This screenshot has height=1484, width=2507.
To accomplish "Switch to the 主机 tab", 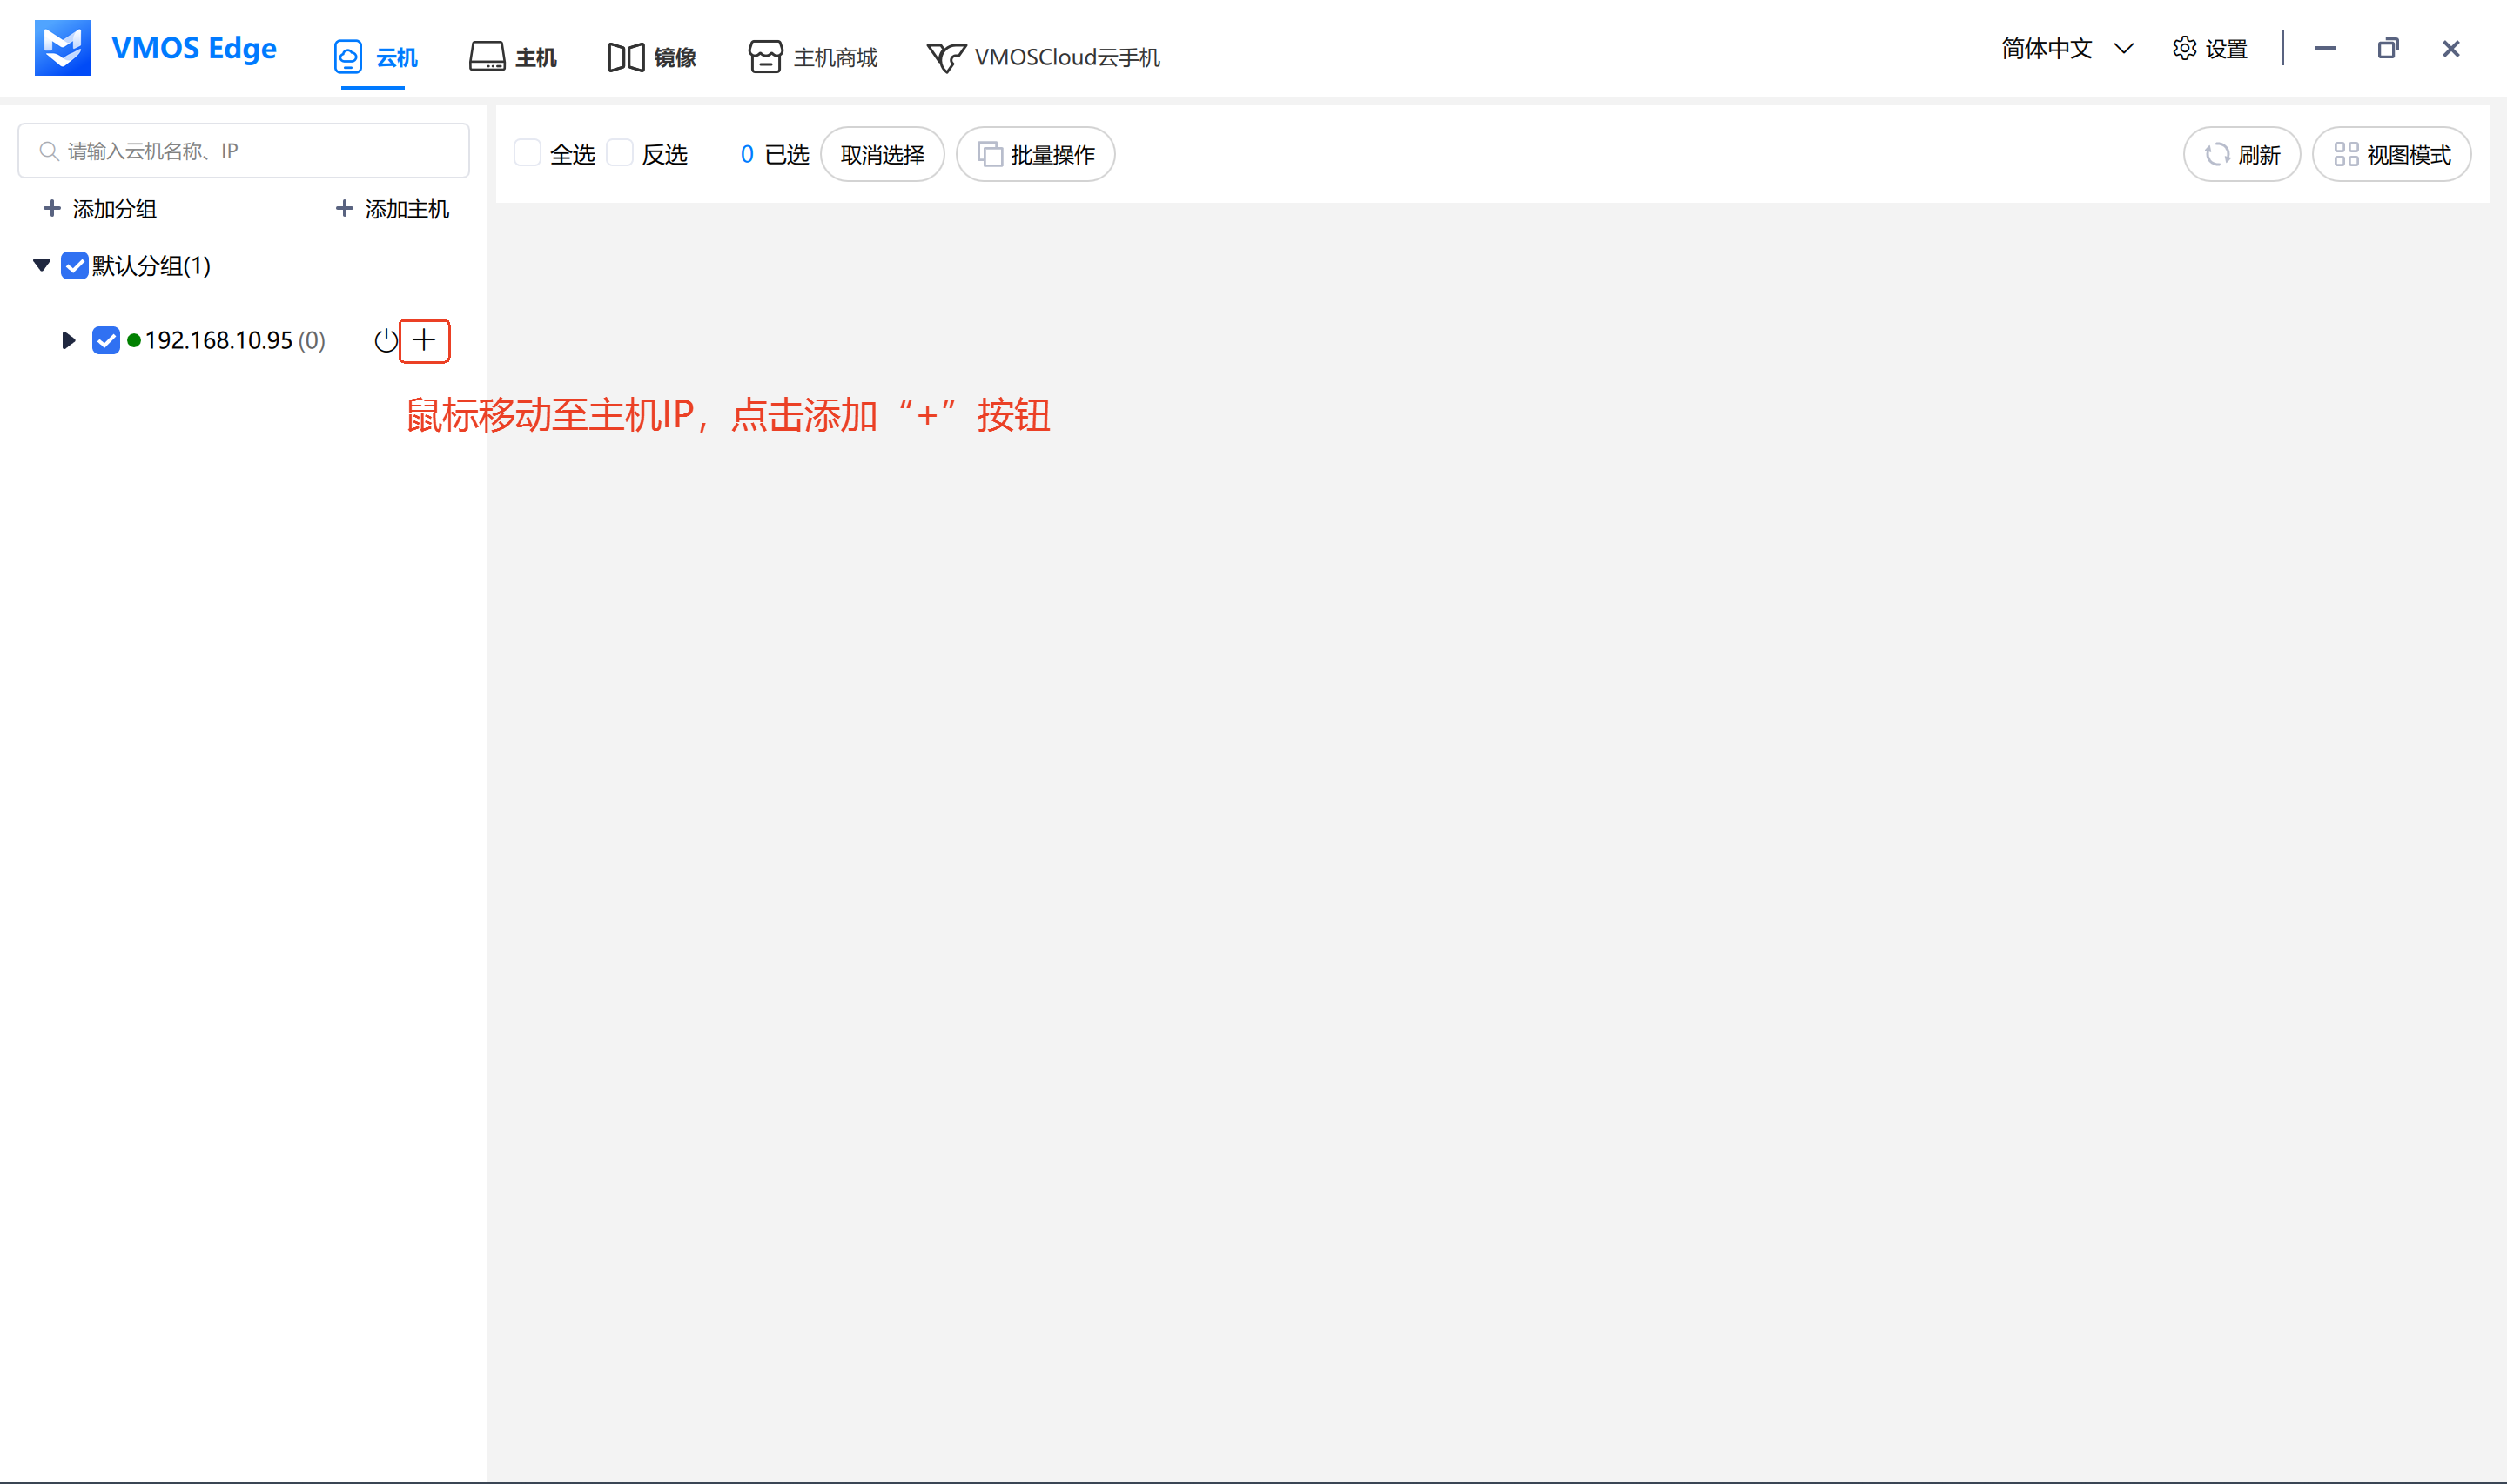I will [513, 57].
